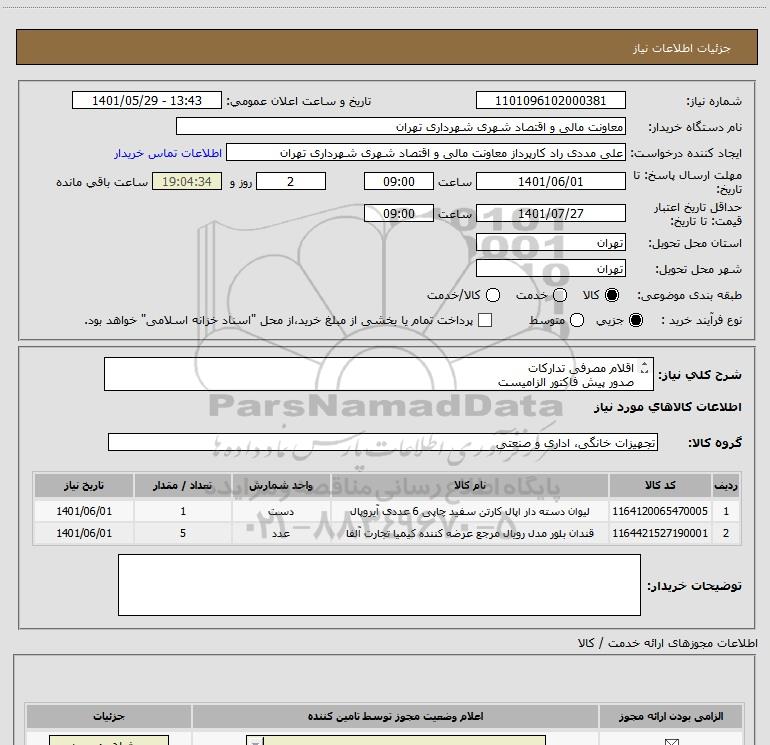Select the کالا radio button
Viewport: 770px width, 745px height.
(612, 295)
